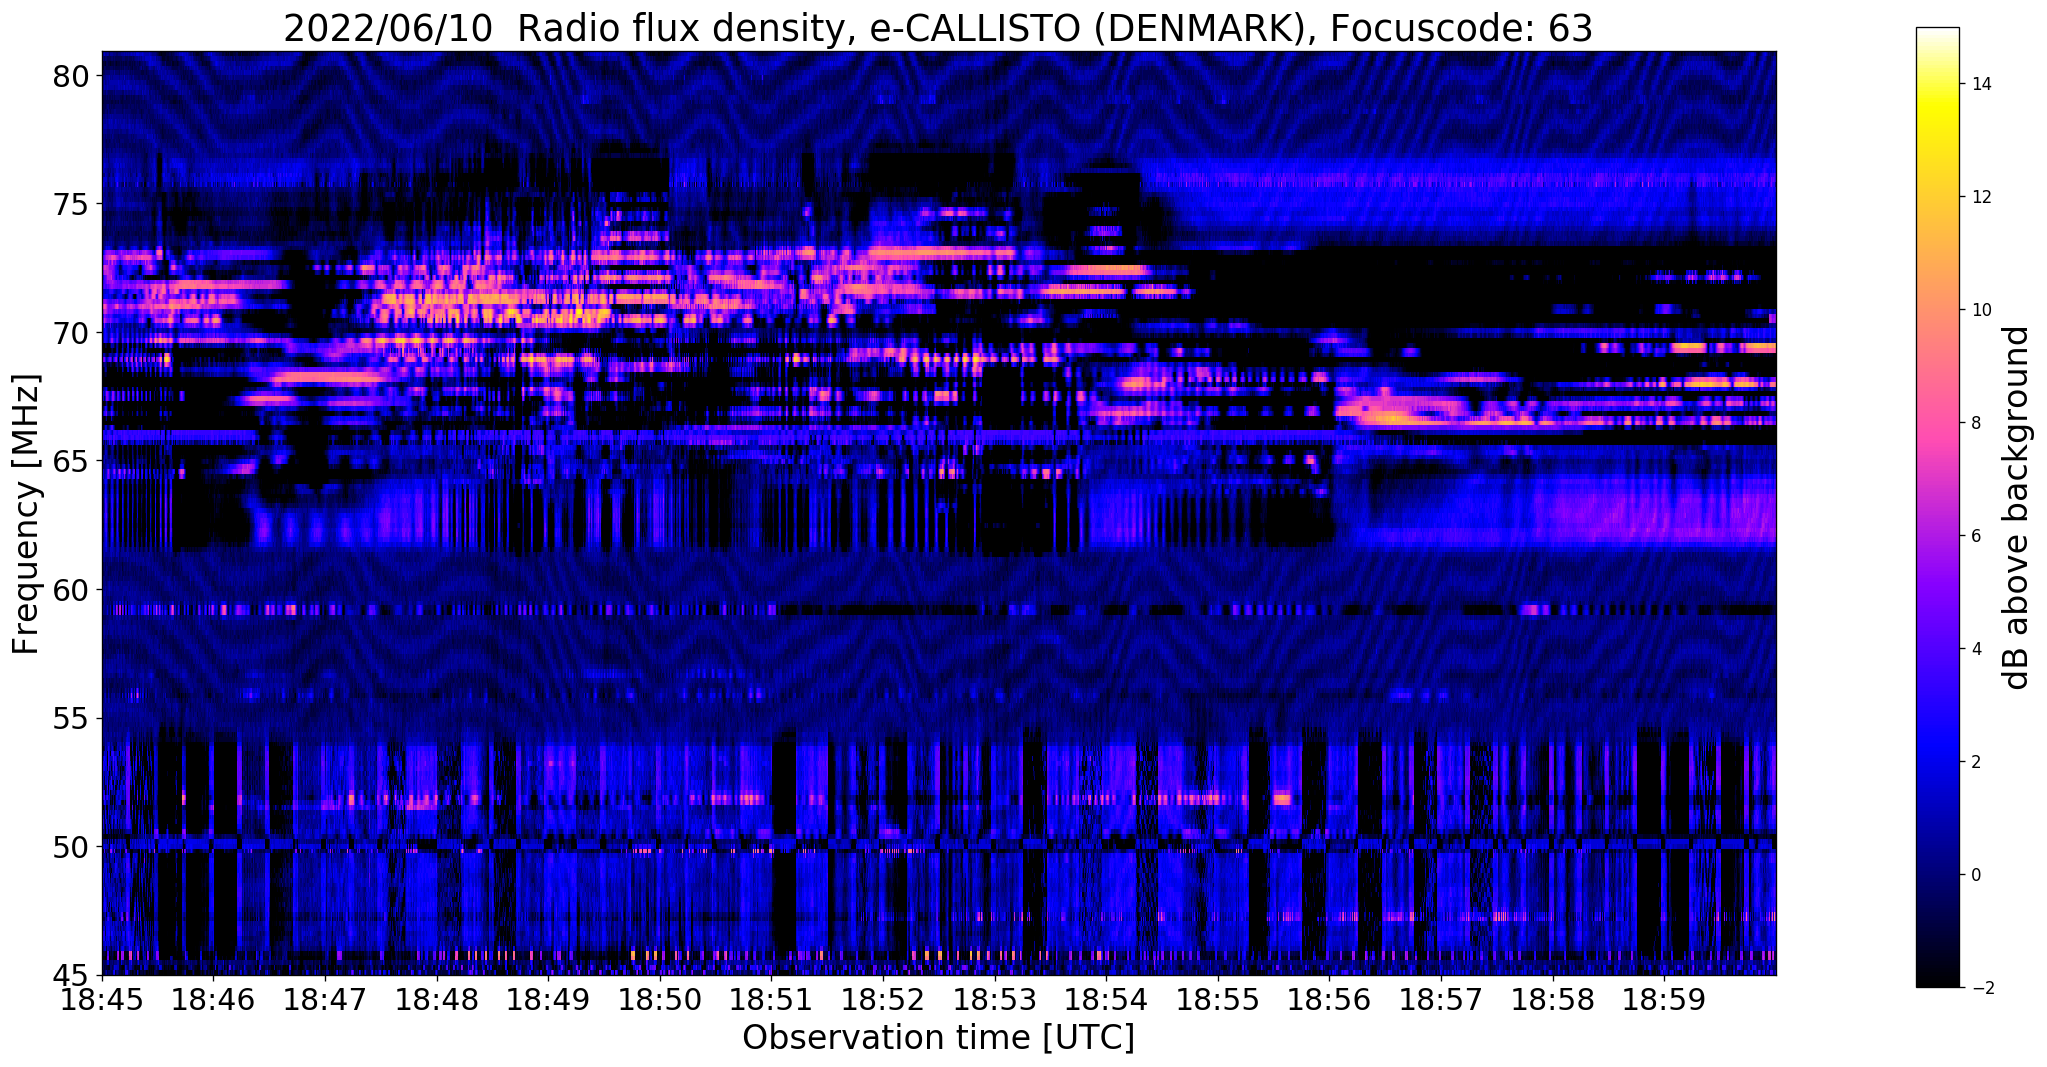Click the 50 MHz frequency tick label

71,847
